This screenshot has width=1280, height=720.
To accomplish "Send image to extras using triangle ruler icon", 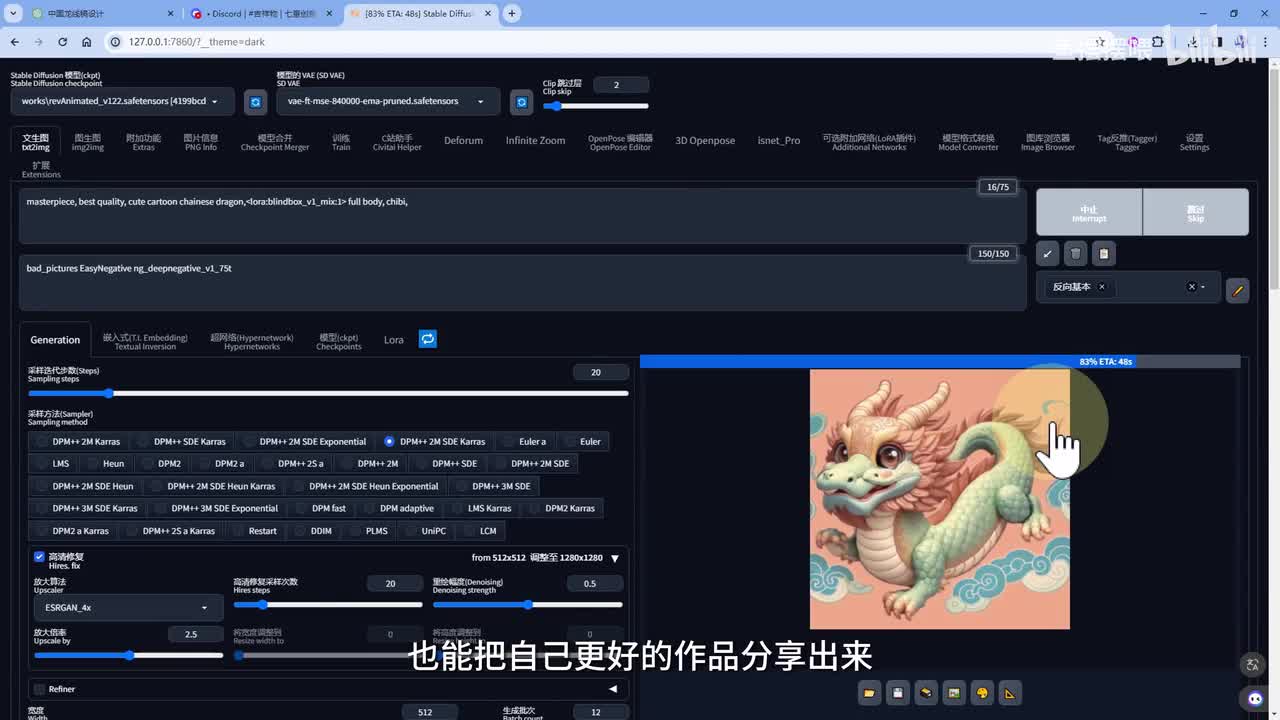I will 1010,693.
